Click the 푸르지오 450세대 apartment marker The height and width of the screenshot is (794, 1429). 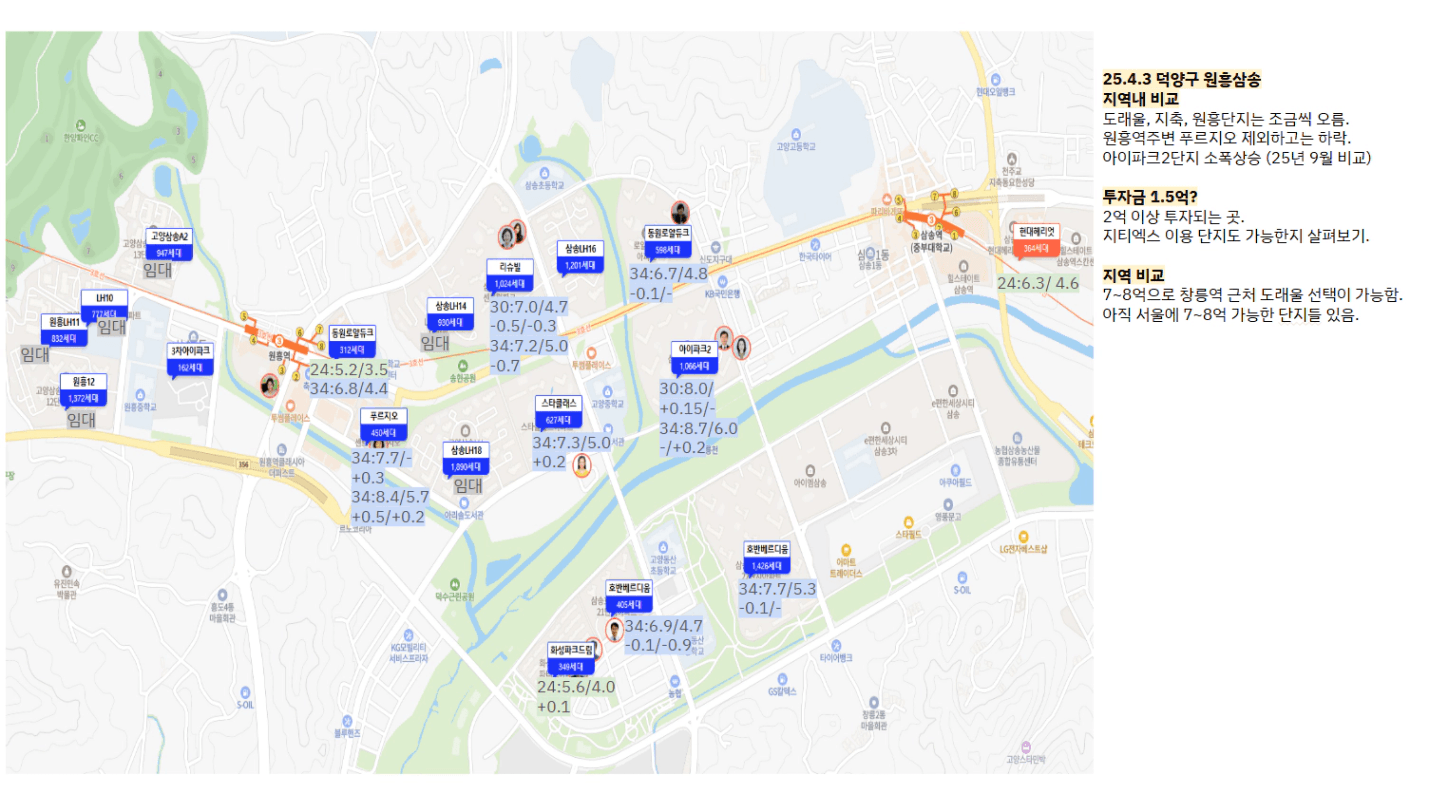[383, 424]
